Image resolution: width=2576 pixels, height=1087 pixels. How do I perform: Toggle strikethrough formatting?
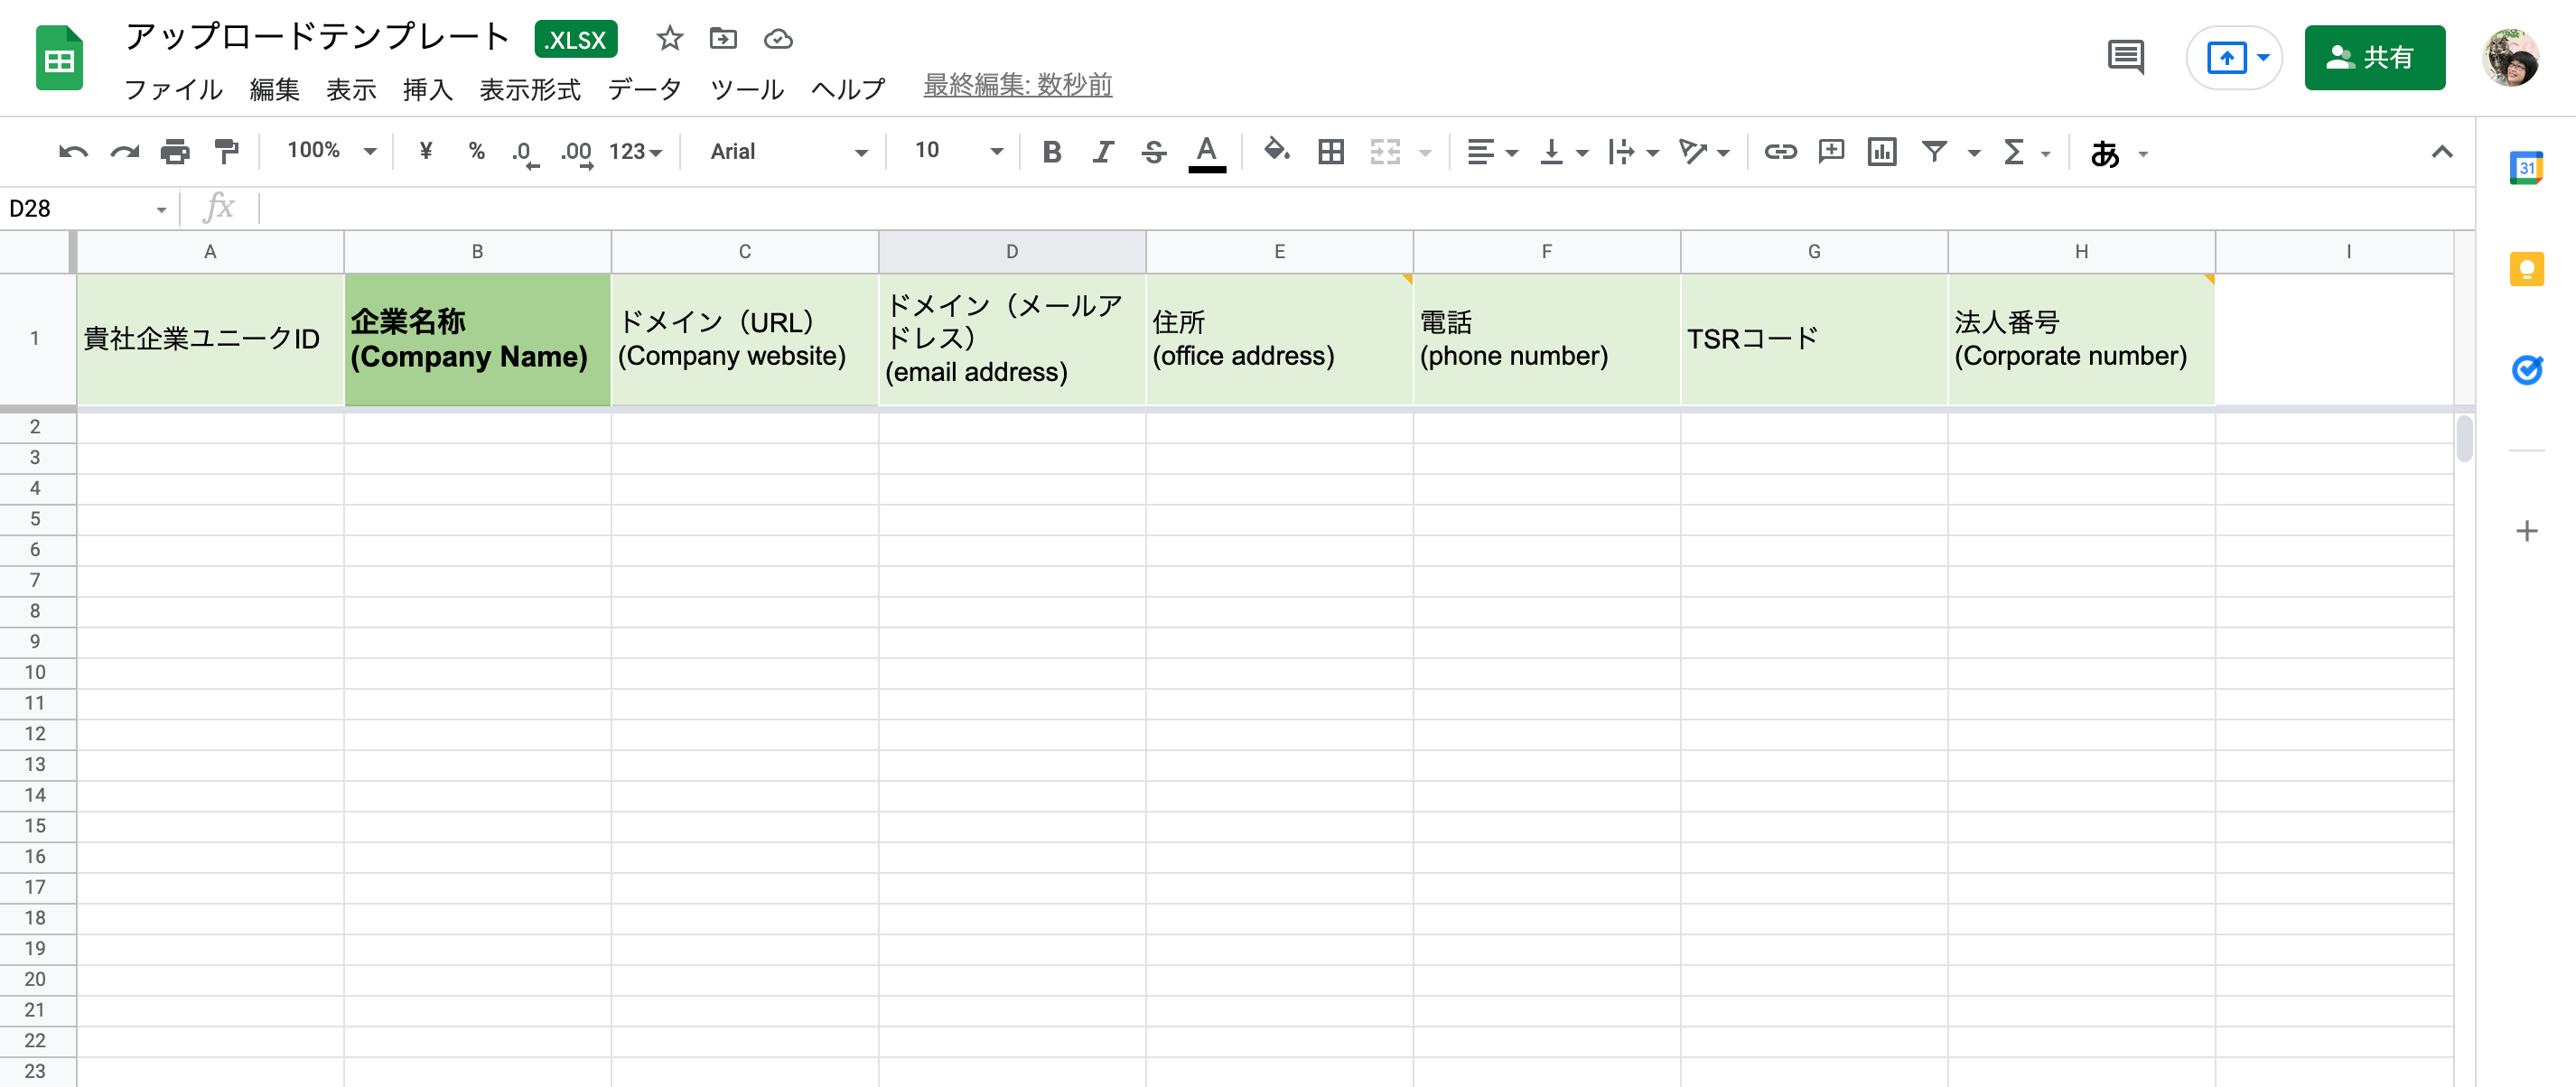(x=1153, y=152)
